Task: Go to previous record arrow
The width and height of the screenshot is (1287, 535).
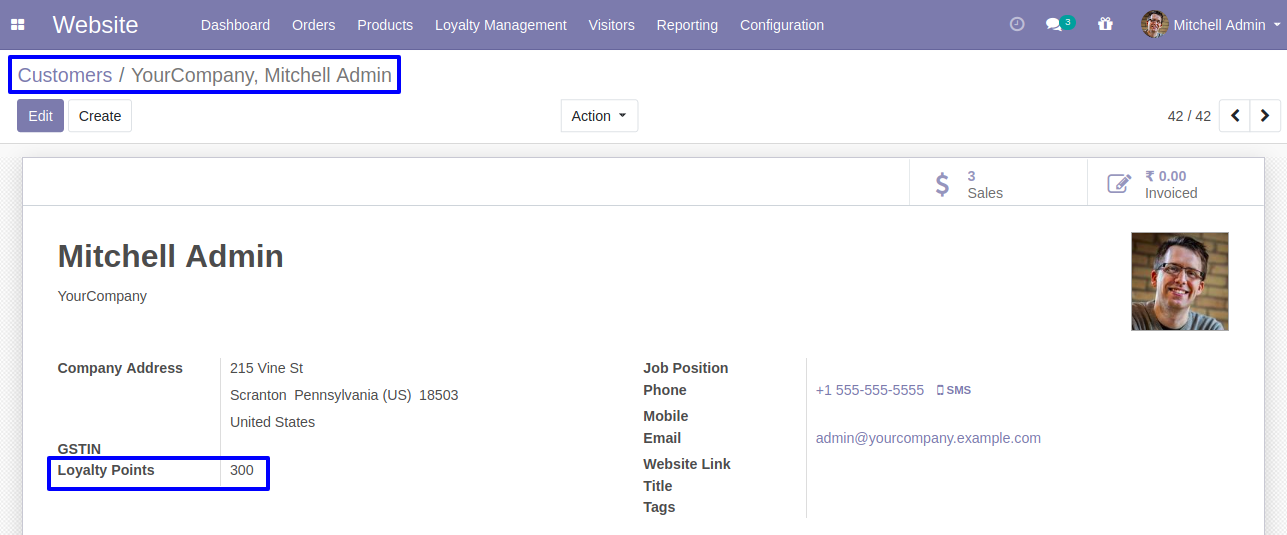Action: (x=1235, y=116)
